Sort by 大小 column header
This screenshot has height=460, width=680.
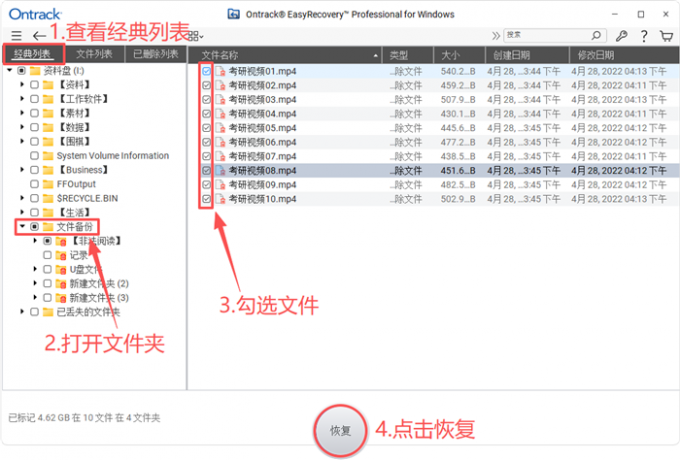[x=460, y=55]
